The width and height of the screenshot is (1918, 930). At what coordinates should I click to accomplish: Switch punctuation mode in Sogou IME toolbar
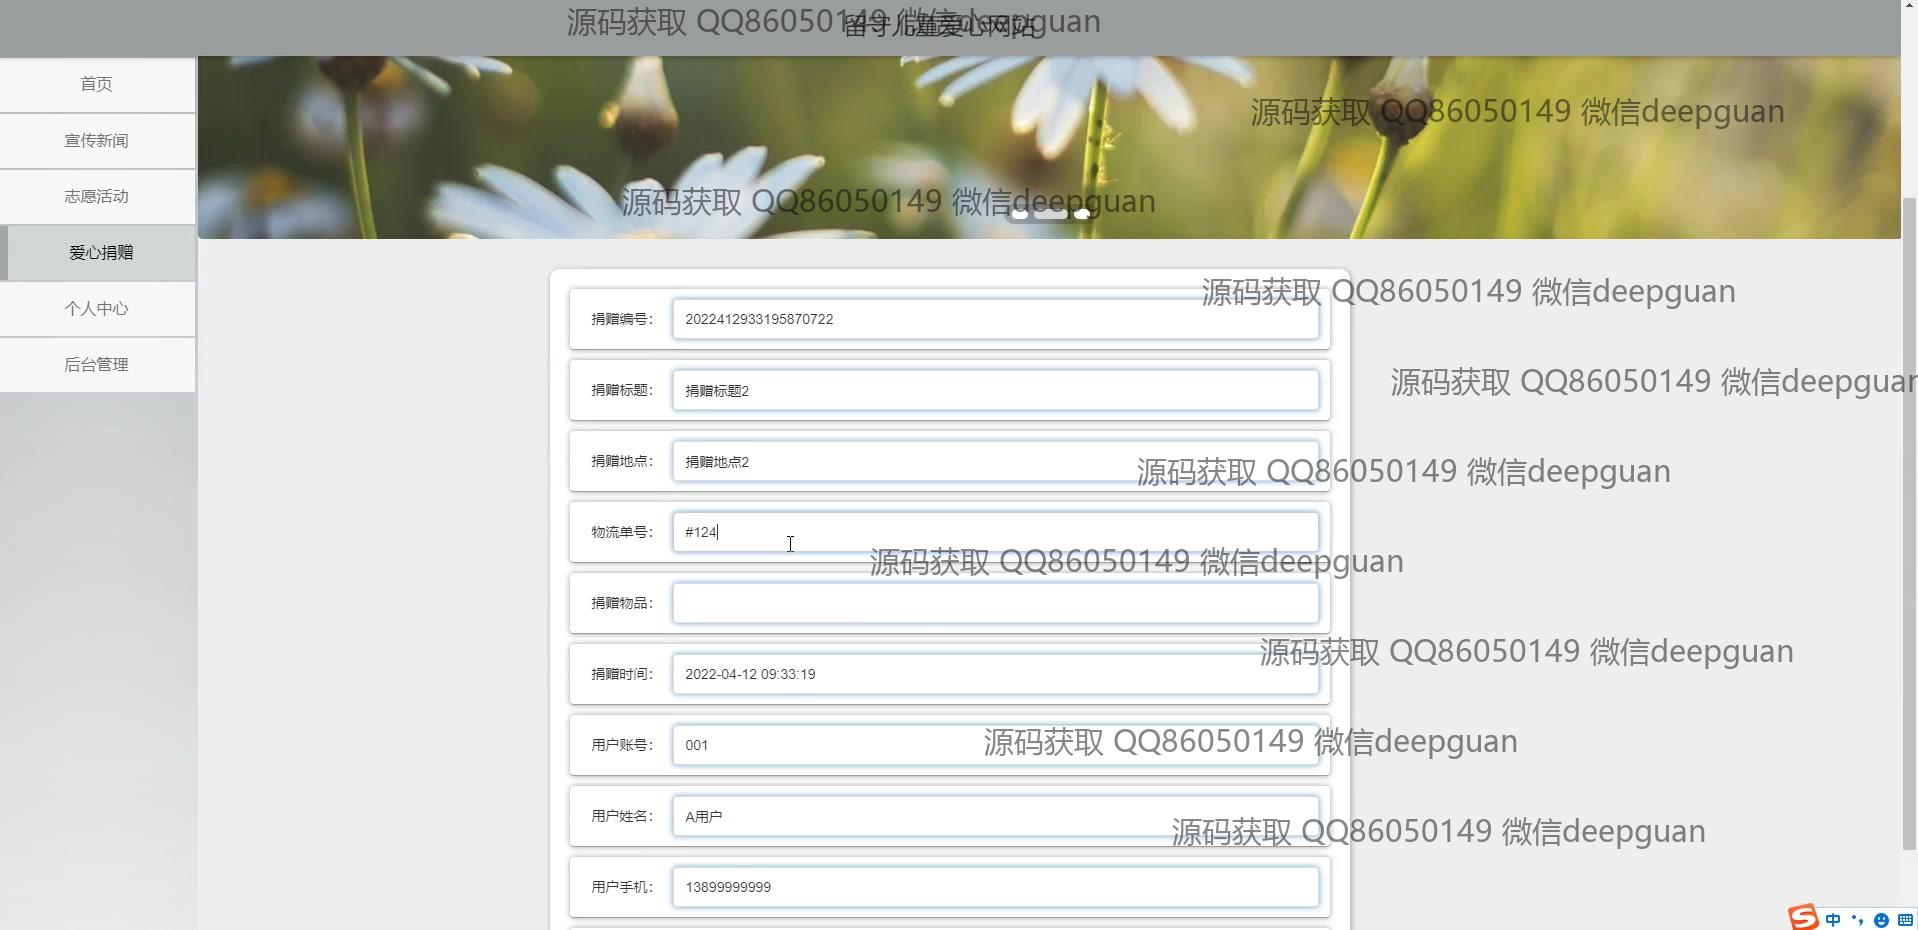point(1857,919)
